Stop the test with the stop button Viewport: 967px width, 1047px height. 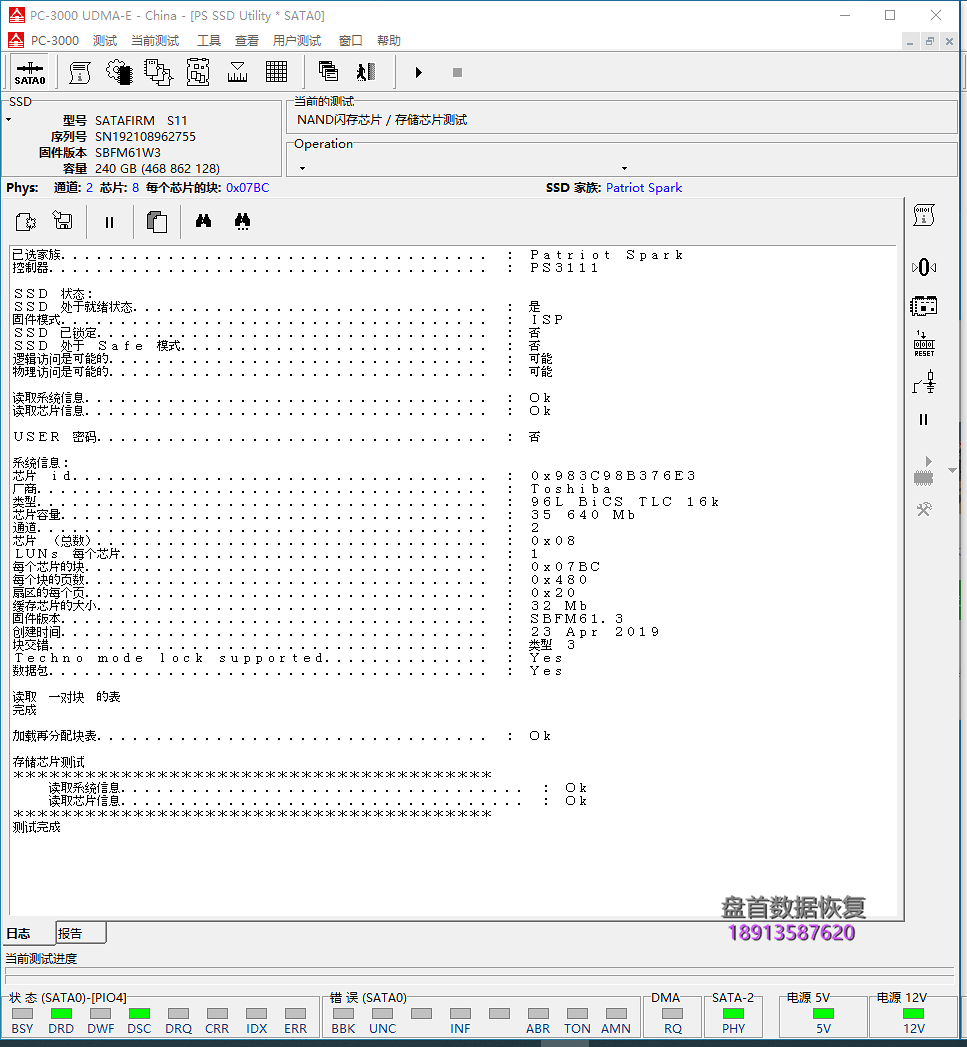click(x=457, y=72)
